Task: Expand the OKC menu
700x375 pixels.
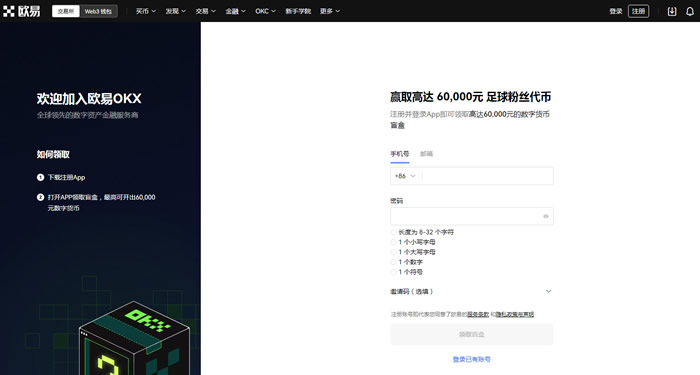Action: click(266, 11)
